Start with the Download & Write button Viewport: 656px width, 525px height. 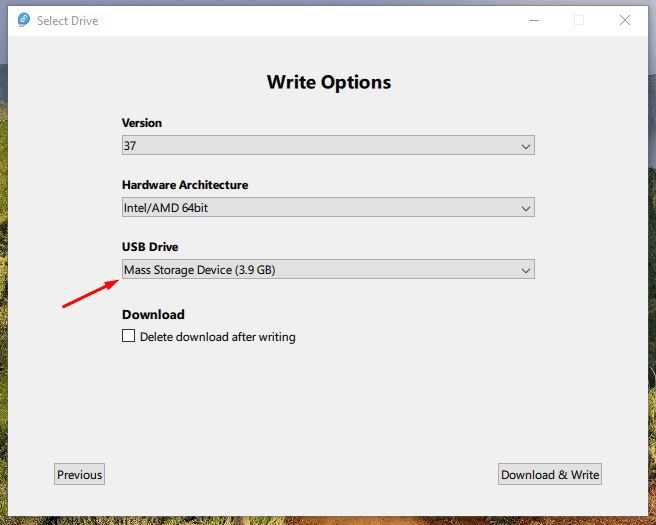coord(550,474)
